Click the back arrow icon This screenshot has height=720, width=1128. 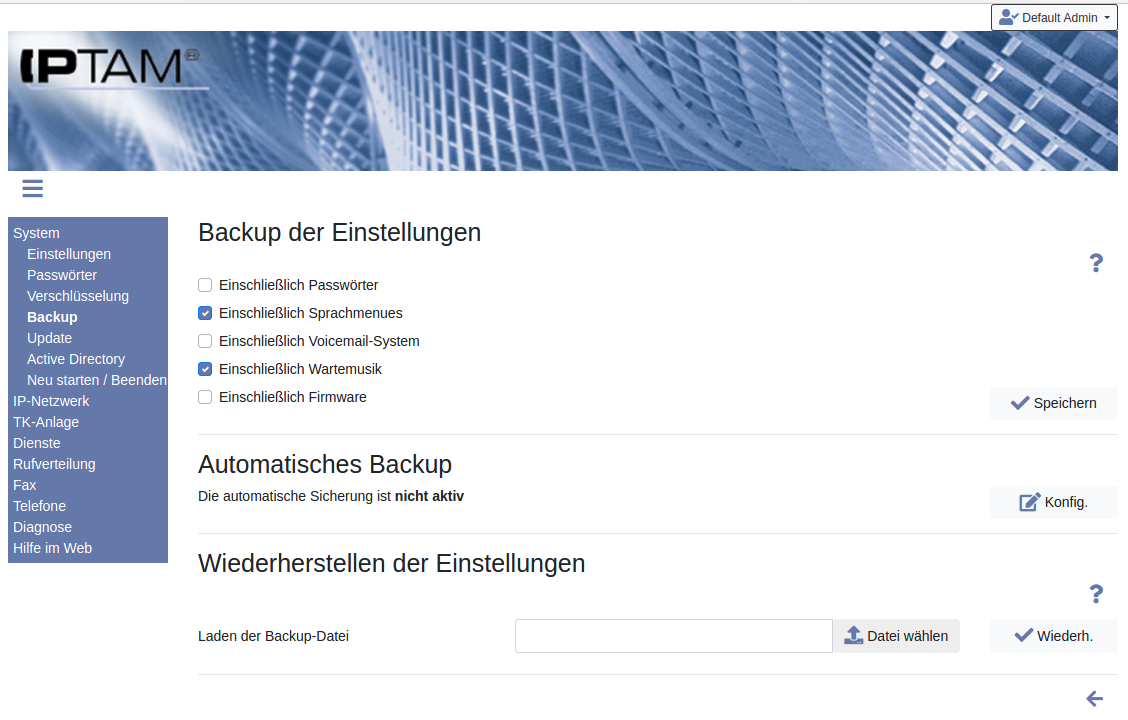pos(1095,698)
